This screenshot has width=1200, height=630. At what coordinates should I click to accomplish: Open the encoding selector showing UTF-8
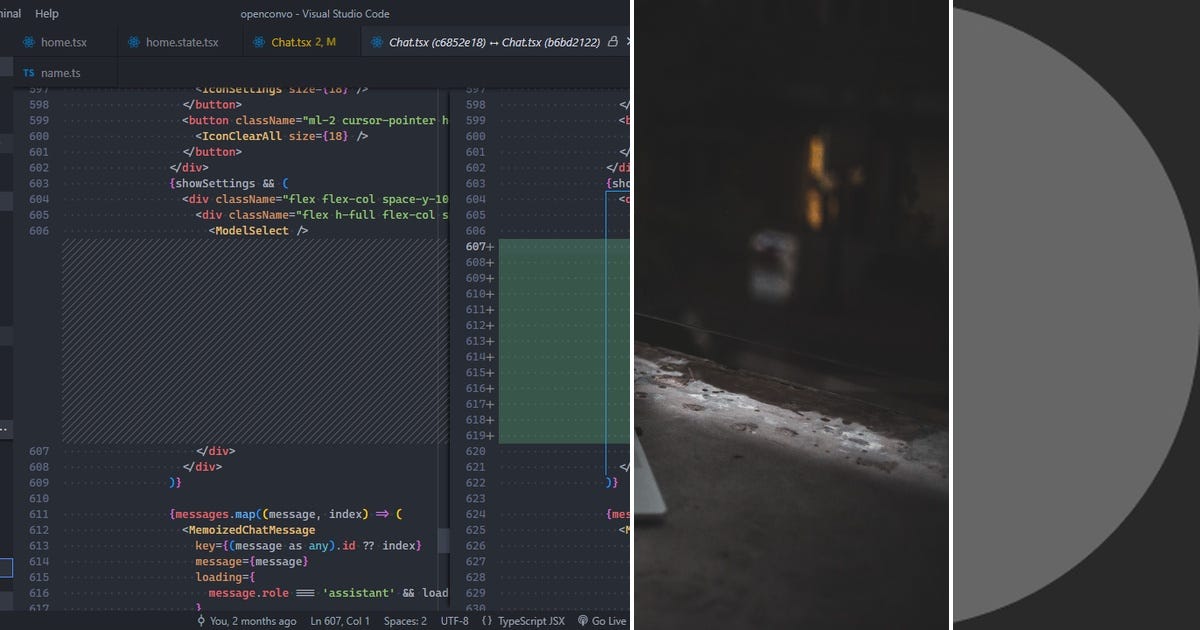(x=455, y=620)
